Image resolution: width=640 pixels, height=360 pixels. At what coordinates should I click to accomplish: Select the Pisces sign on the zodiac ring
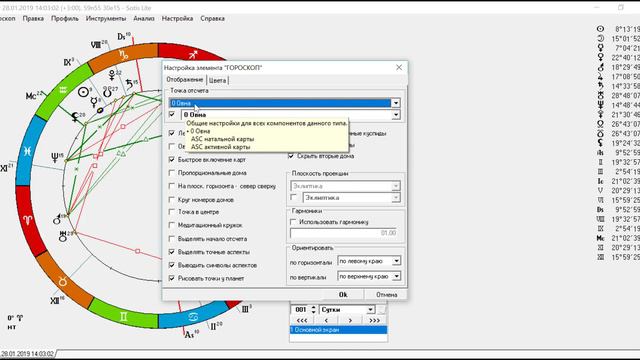(27, 151)
